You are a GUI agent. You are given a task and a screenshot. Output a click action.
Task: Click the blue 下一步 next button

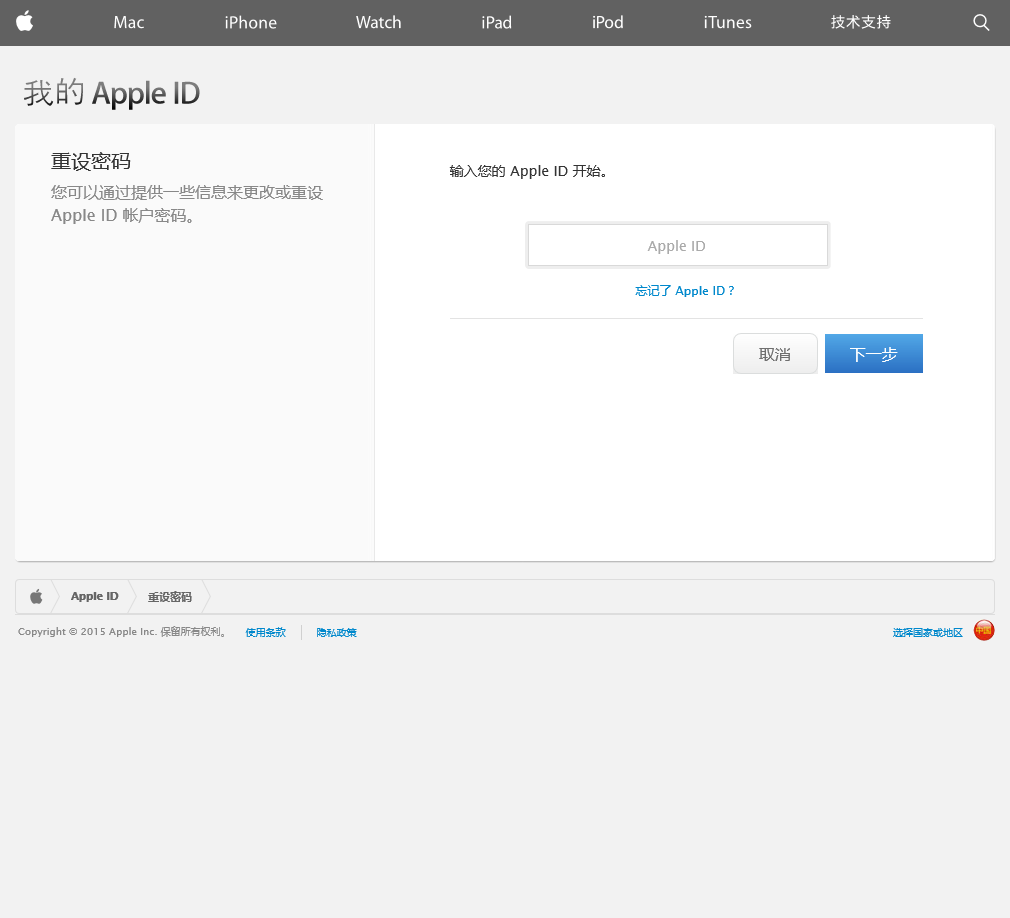pyautogui.click(x=873, y=354)
